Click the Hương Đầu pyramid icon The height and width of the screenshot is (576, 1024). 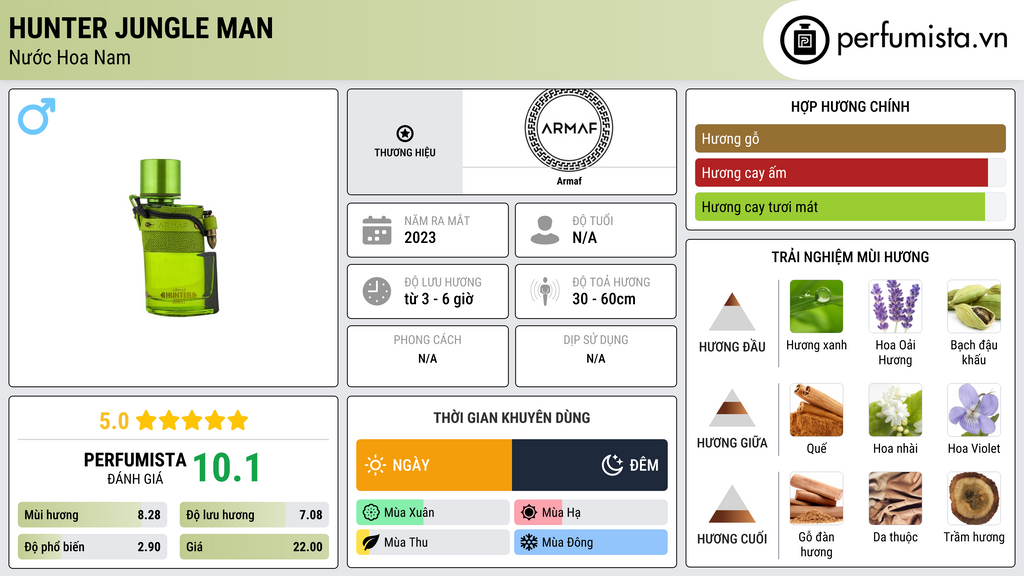click(x=732, y=312)
